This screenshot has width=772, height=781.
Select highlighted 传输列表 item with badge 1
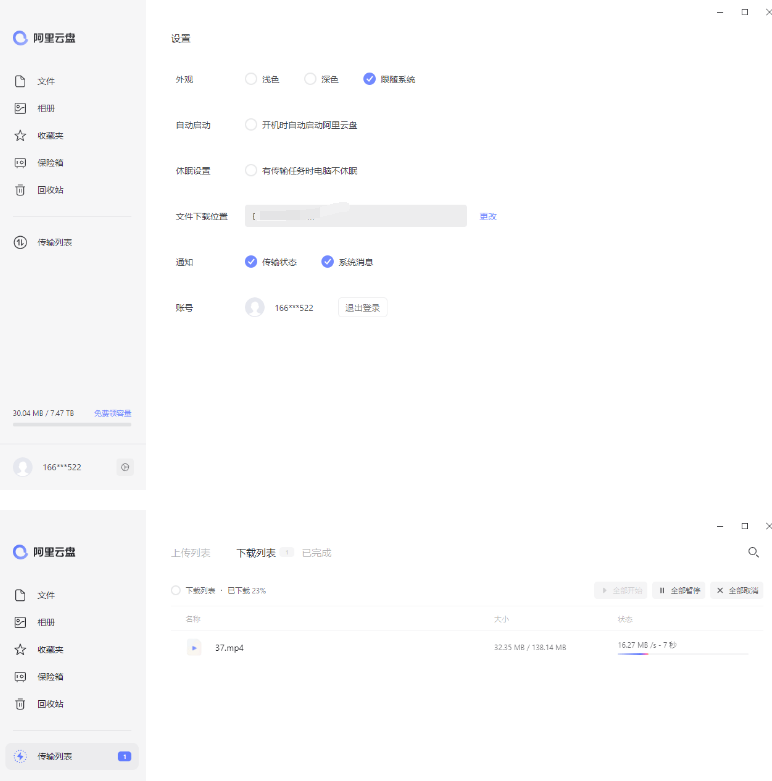point(72,756)
